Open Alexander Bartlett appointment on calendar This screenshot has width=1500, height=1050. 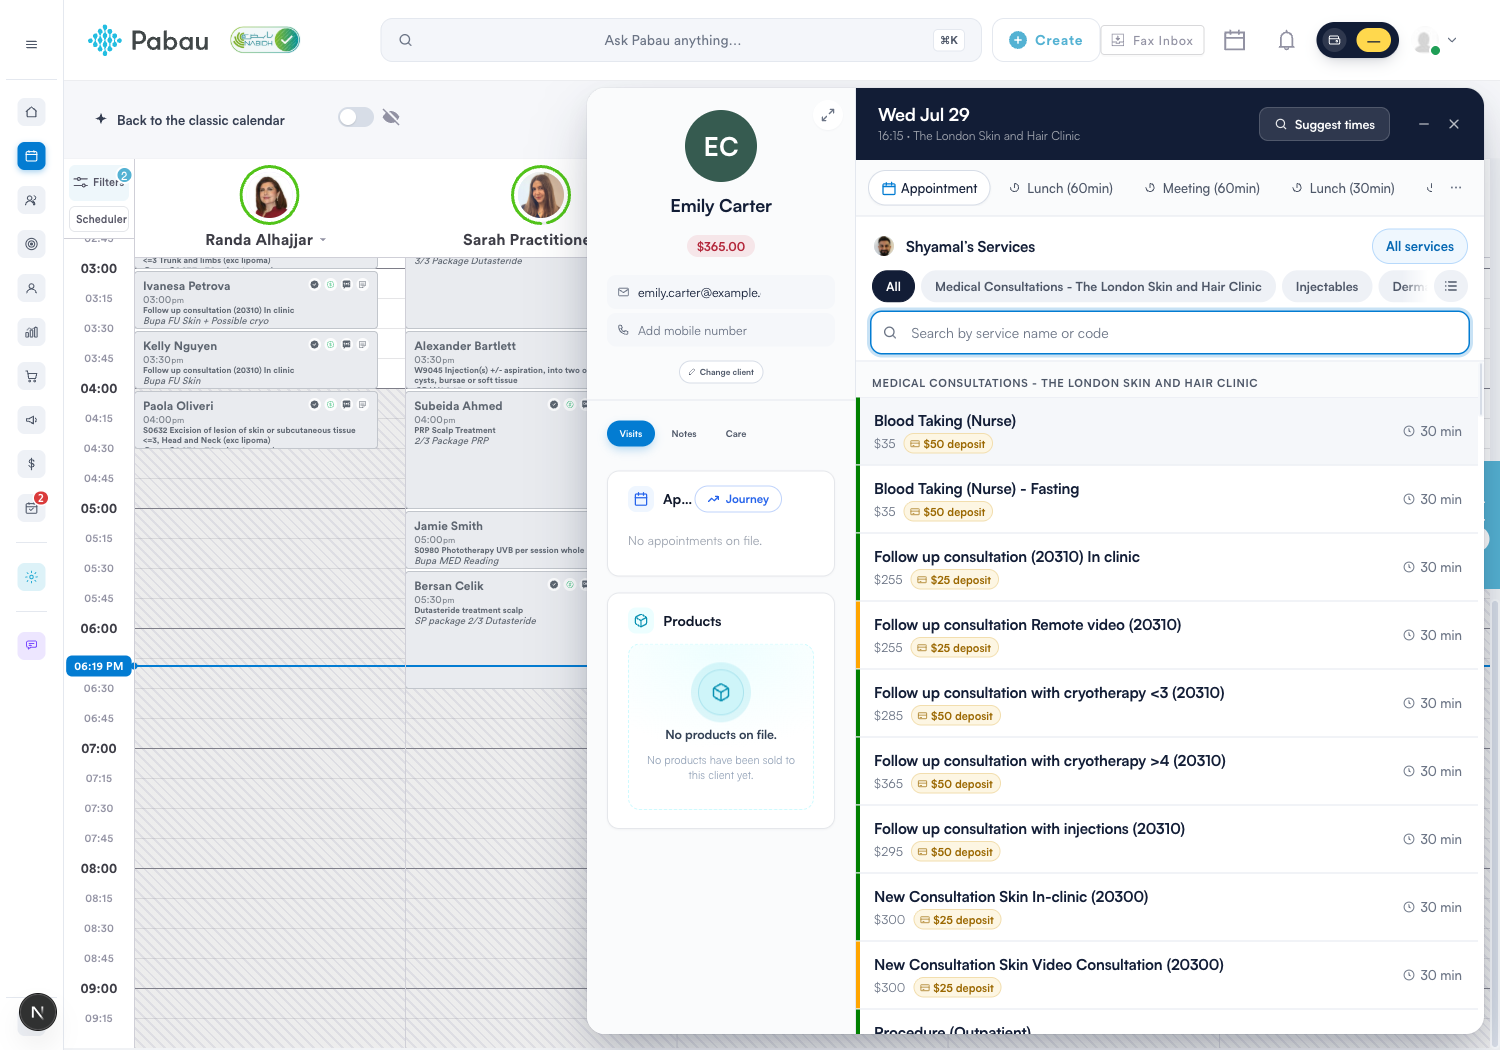pyautogui.click(x=497, y=358)
